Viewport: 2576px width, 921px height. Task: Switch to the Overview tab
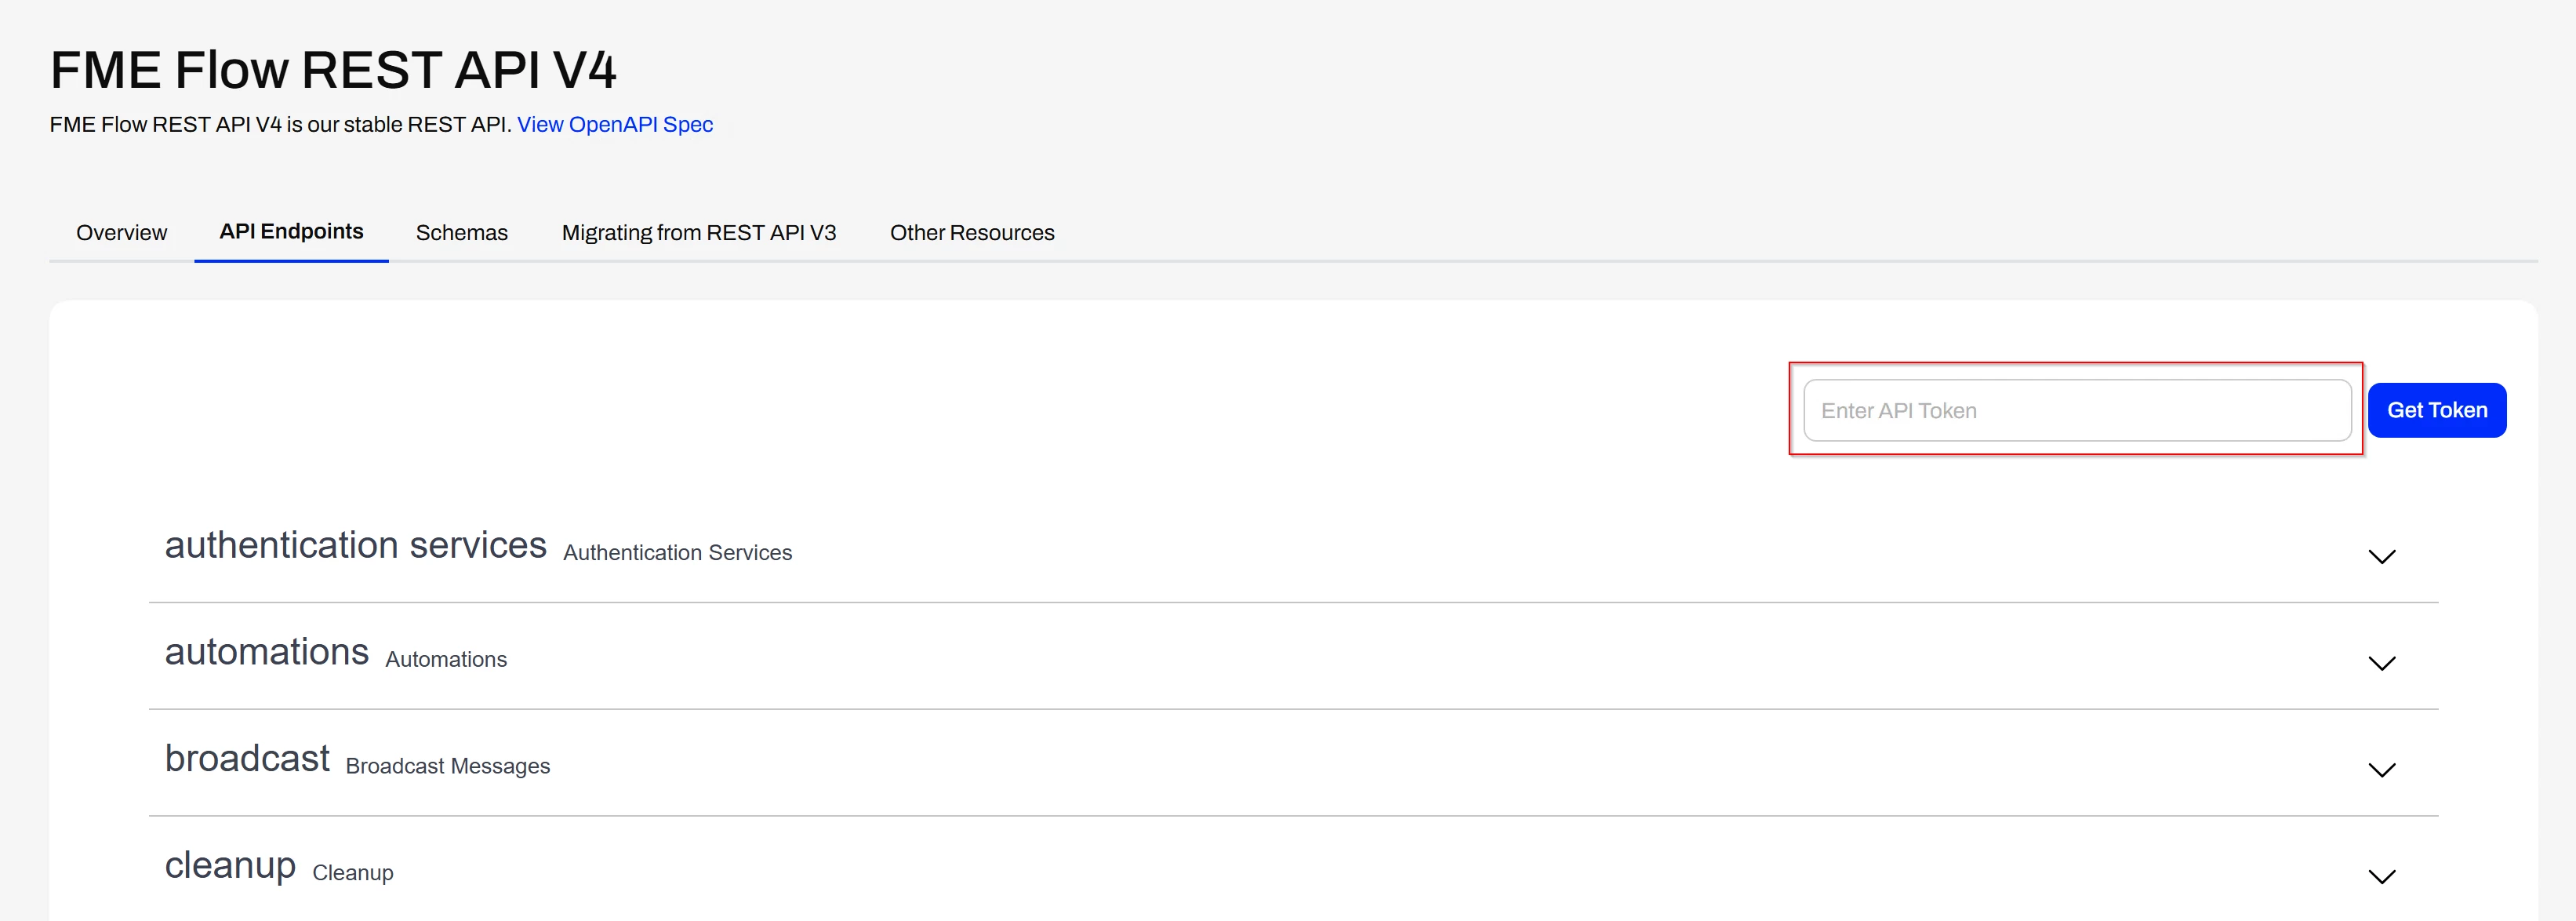click(x=121, y=233)
